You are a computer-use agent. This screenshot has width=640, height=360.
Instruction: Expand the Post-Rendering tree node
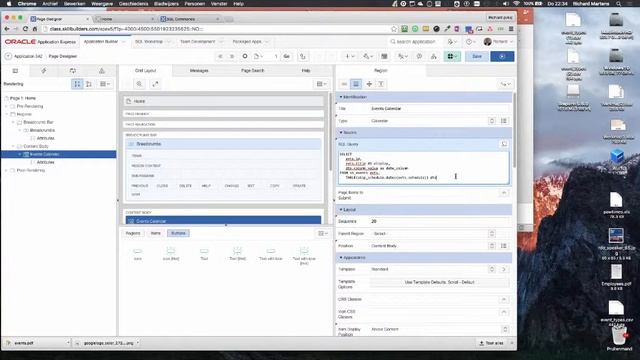click(6, 170)
